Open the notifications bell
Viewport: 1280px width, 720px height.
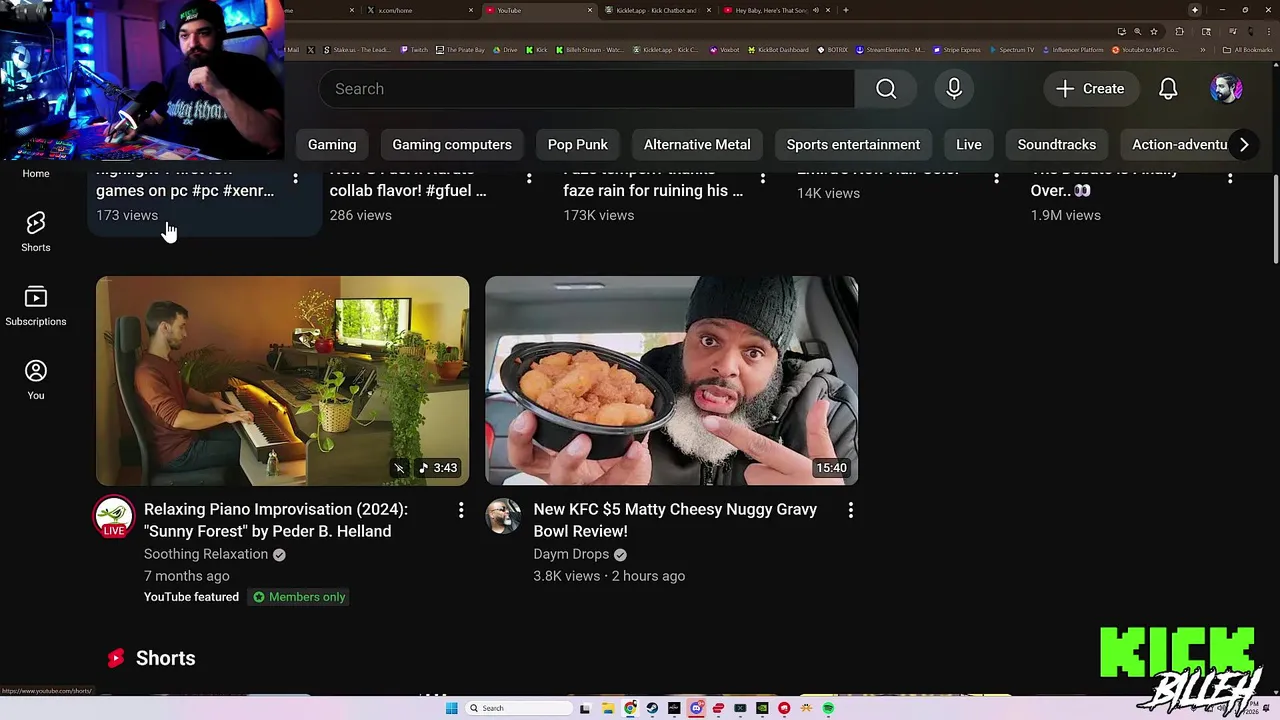click(x=1168, y=89)
